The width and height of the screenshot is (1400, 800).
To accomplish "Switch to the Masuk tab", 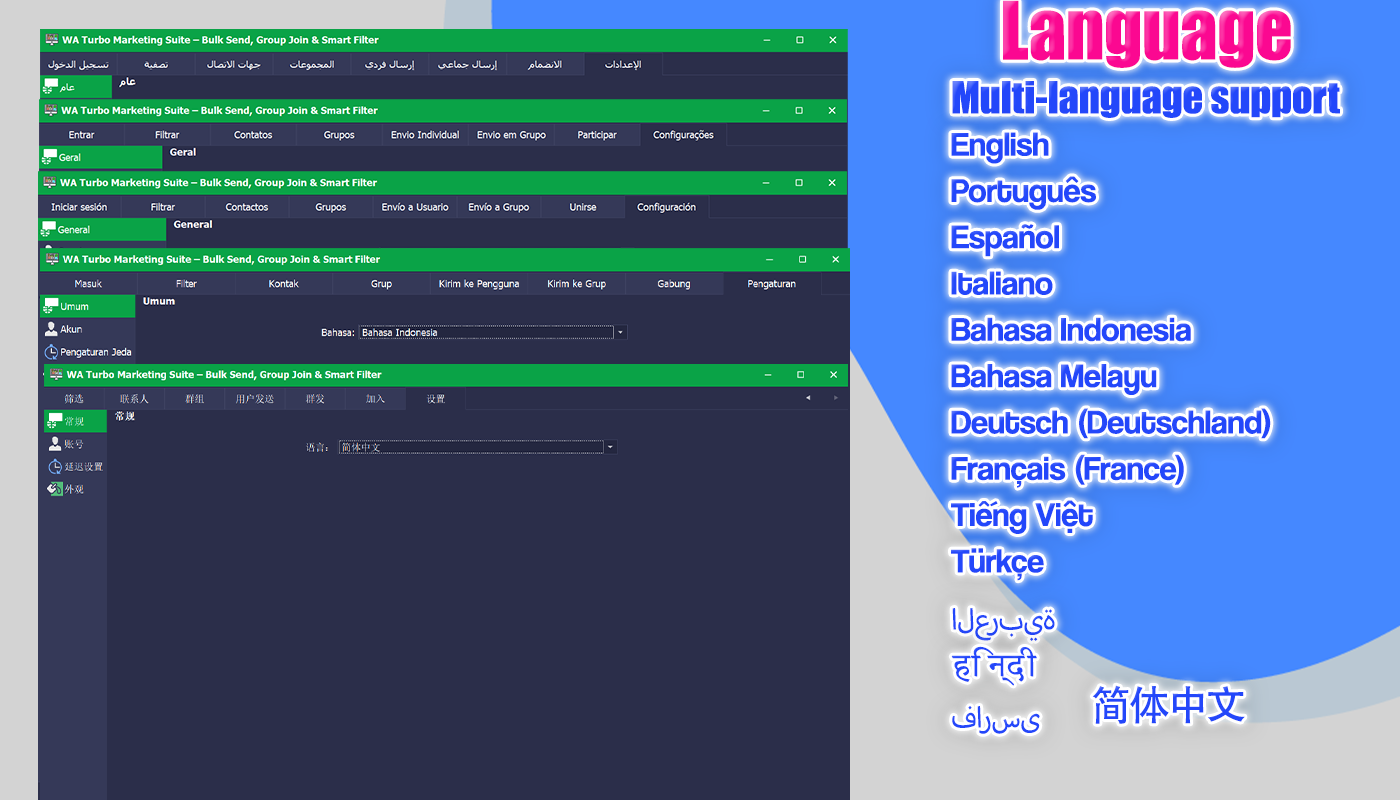I will pos(88,284).
